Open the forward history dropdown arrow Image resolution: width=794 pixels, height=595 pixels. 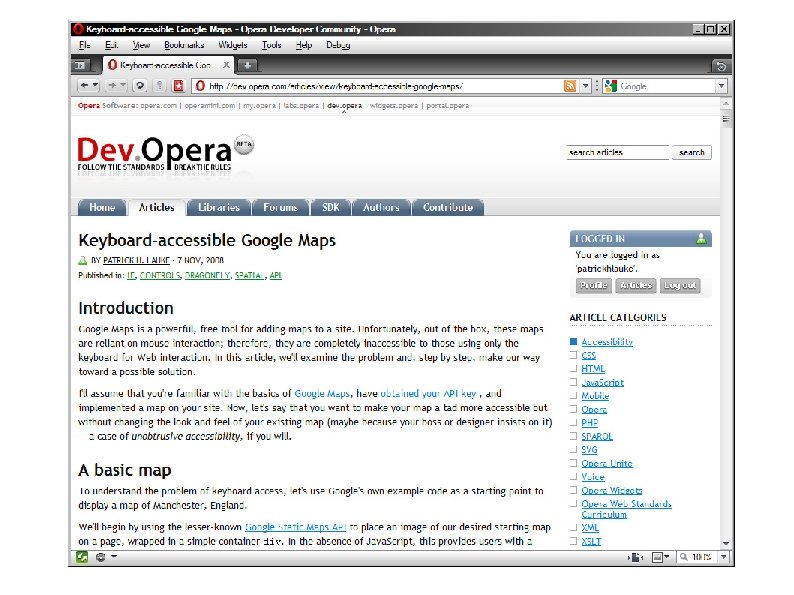coord(123,86)
